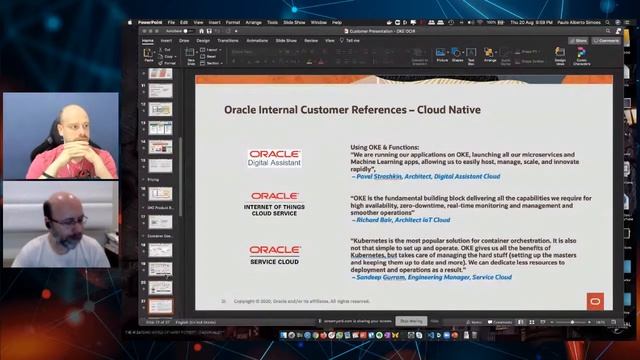This screenshot has height=360, width=640.
Task: Click the Copy command in clipboard group
Action: click(x=166, y=56)
